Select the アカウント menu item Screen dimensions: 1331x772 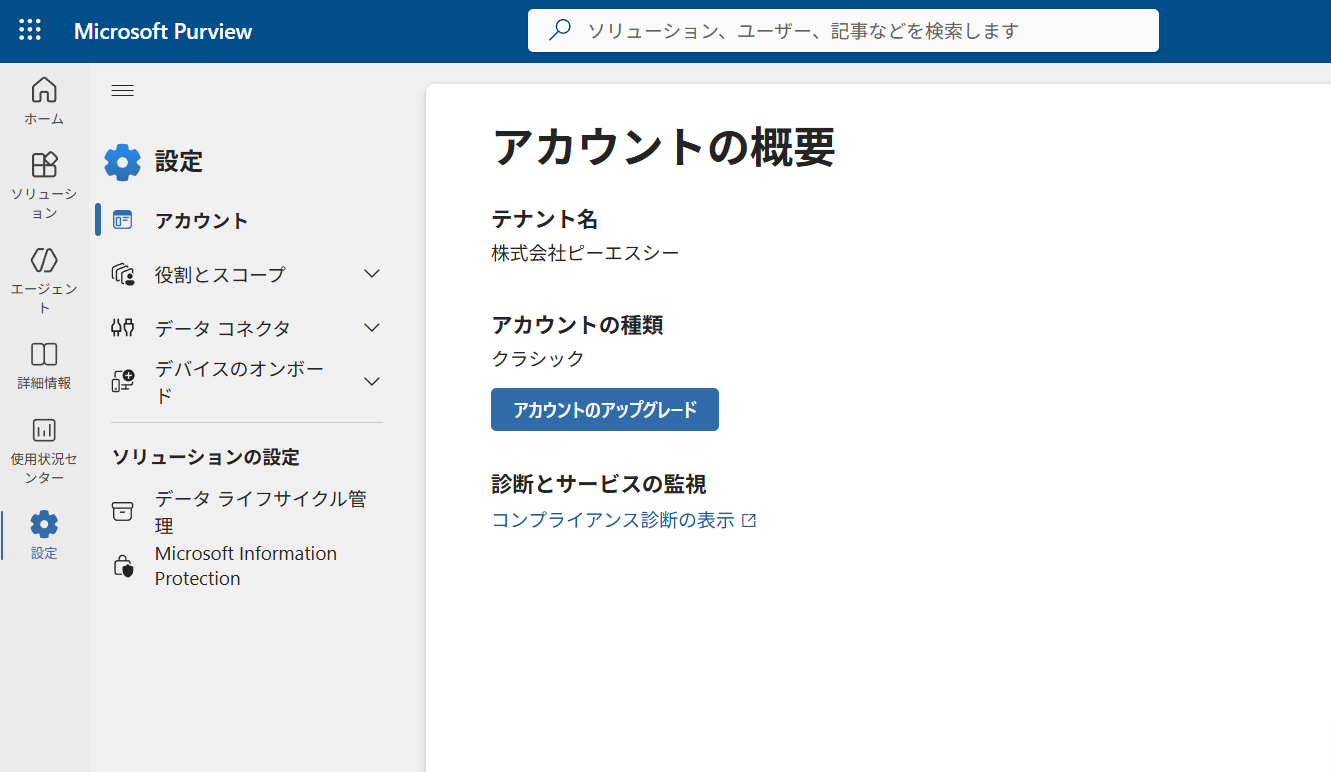[241, 221]
